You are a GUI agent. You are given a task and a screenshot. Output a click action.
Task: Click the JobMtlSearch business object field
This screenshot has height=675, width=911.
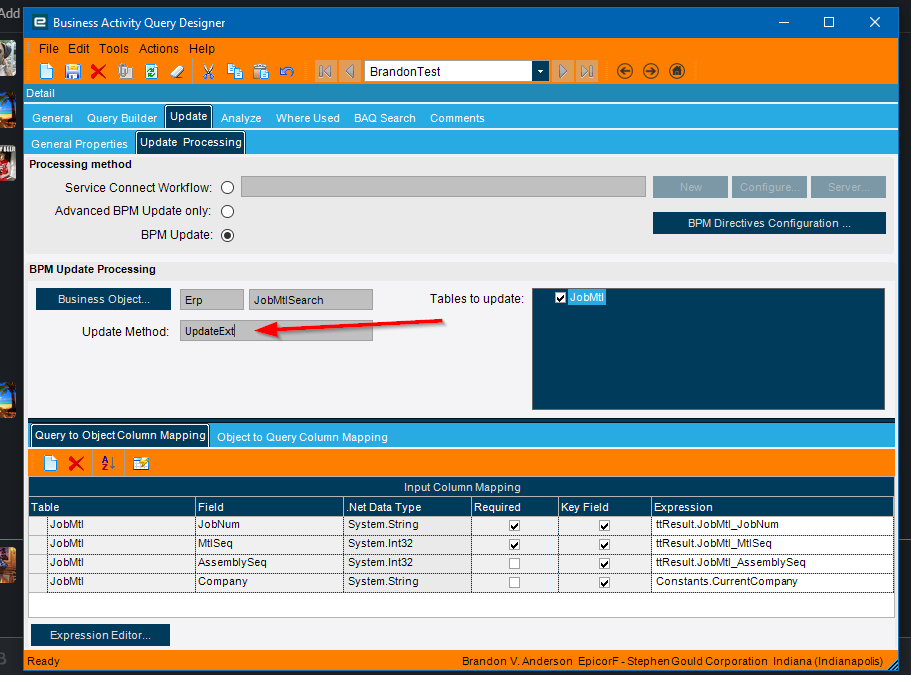tap(311, 300)
